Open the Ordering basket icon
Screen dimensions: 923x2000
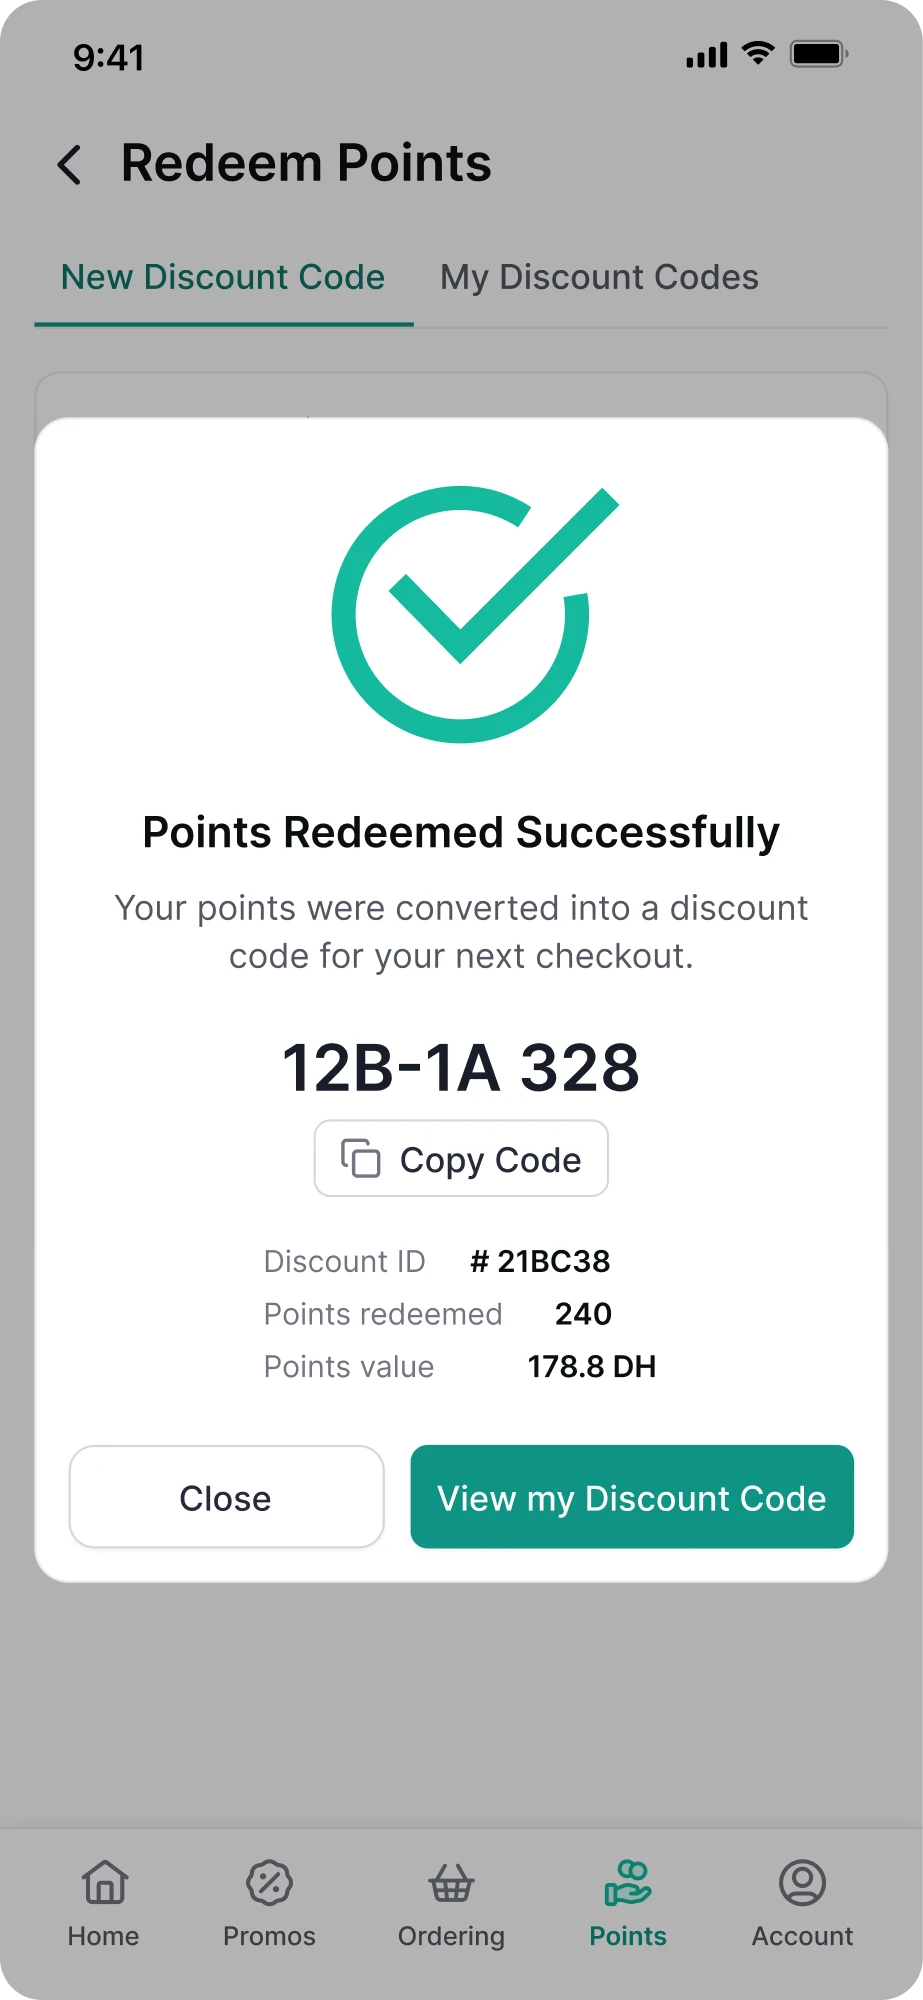point(451,1883)
